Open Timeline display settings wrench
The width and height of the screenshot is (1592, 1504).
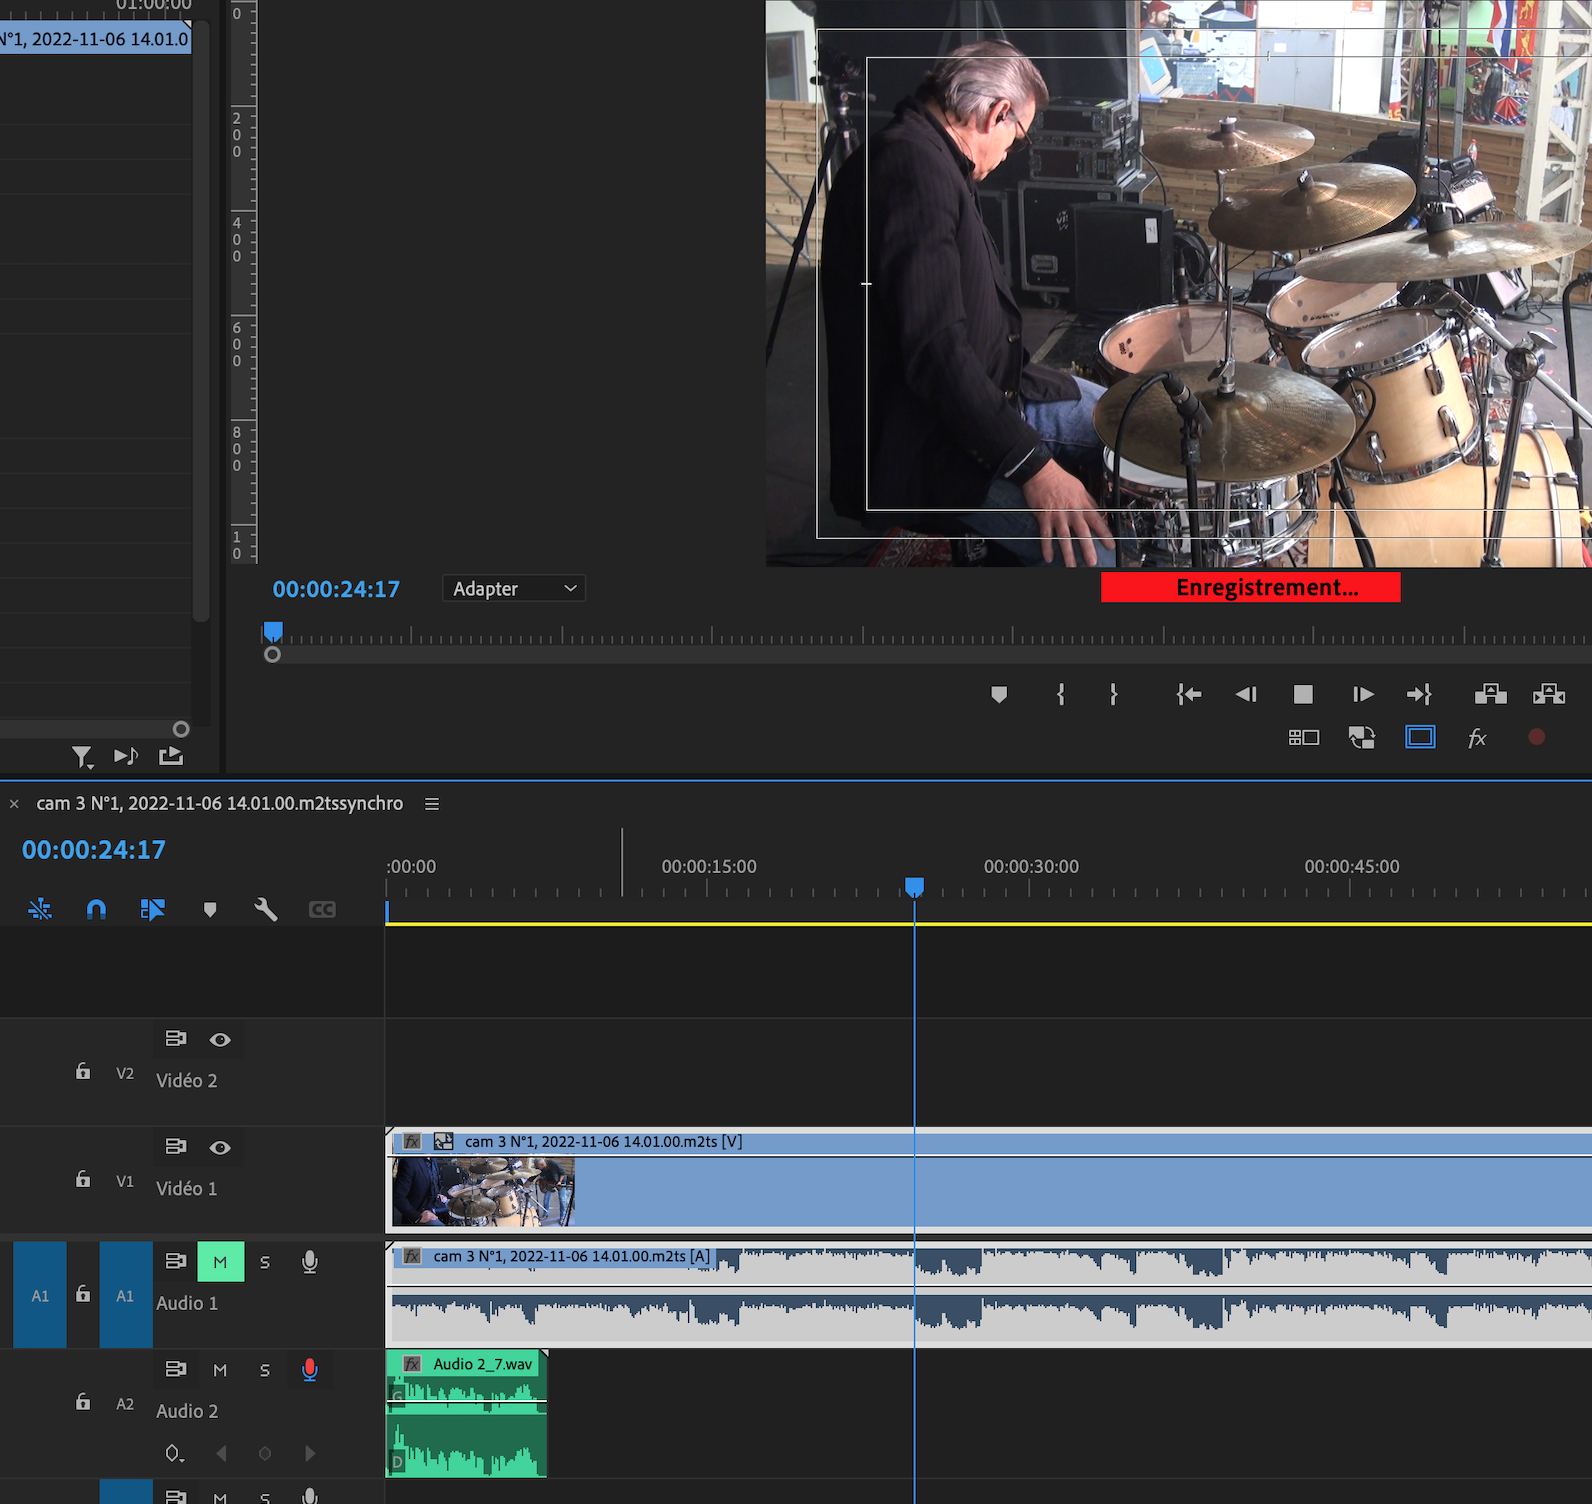(x=265, y=909)
